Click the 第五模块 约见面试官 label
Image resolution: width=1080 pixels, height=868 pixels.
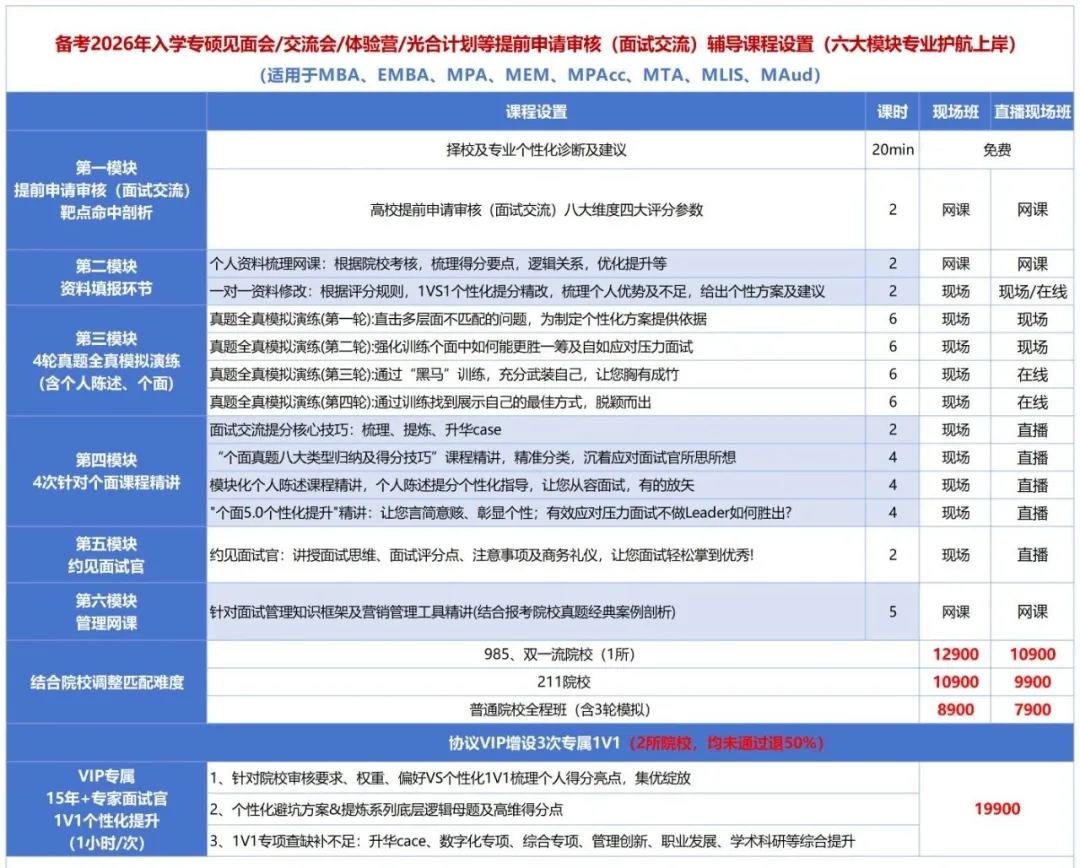pos(105,554)
